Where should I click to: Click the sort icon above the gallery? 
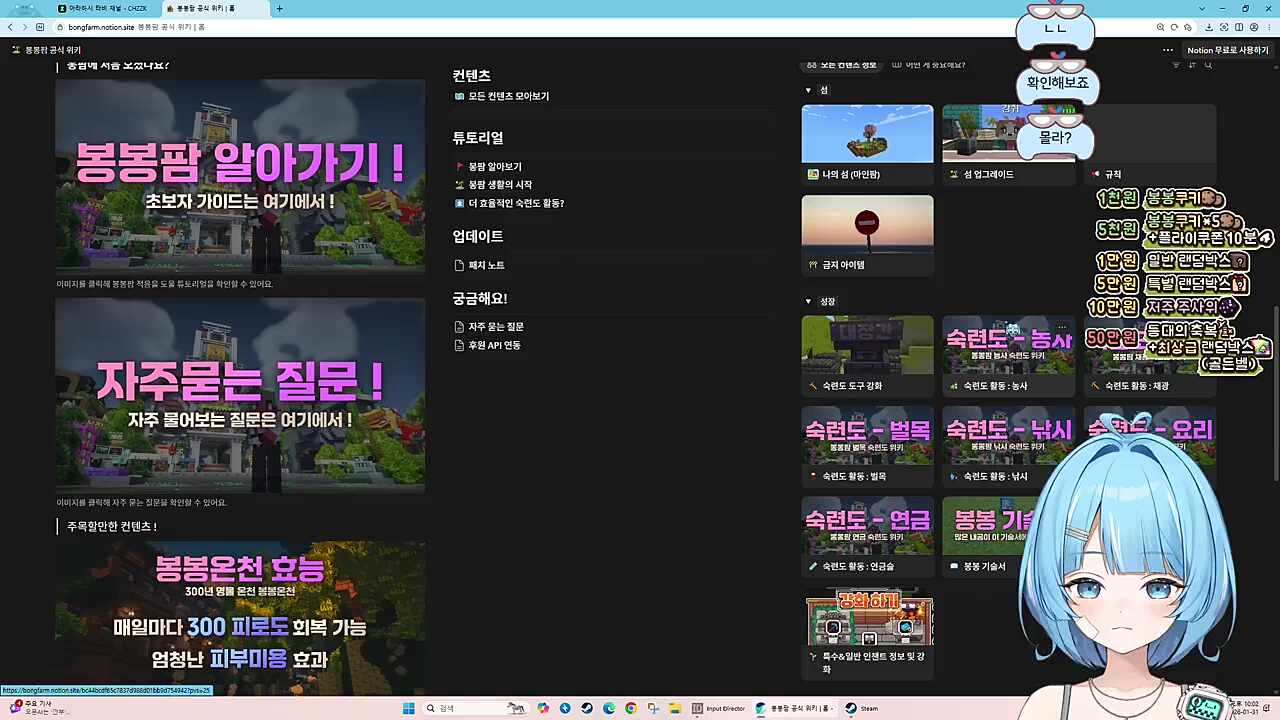pyautogui.click(x=1193, y=64)
